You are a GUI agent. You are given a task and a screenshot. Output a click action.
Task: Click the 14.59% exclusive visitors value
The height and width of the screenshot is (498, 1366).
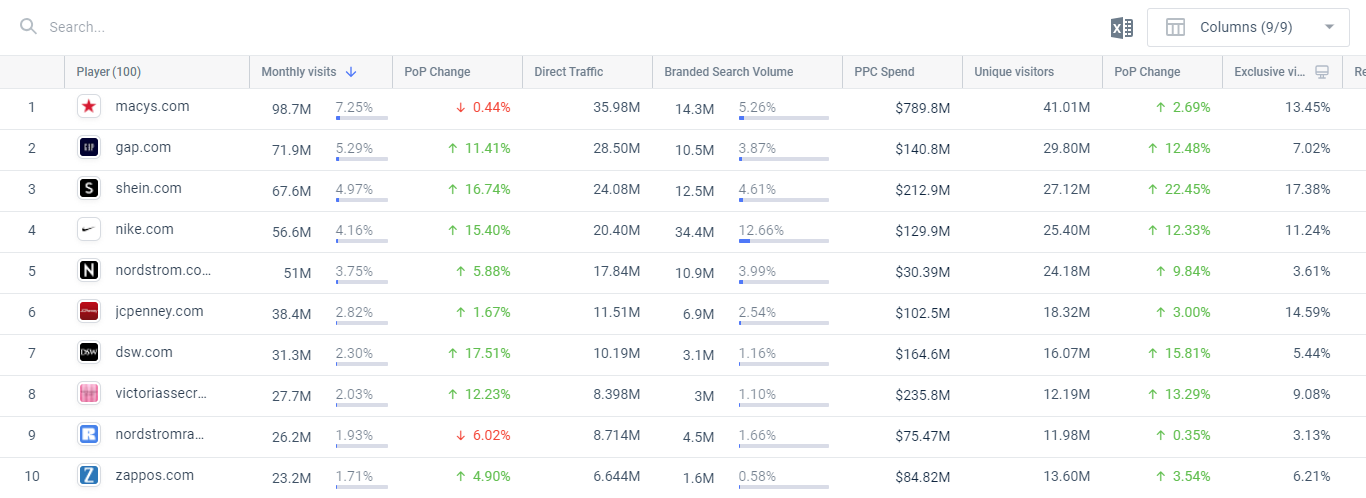[1308, 312]
